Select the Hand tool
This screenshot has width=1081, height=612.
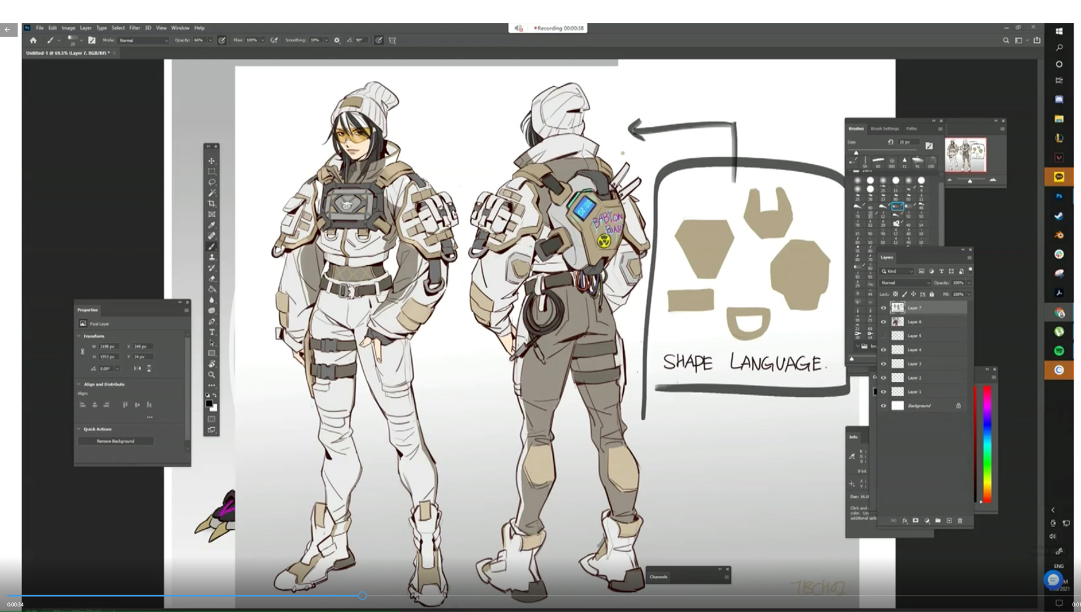point(212,364)
